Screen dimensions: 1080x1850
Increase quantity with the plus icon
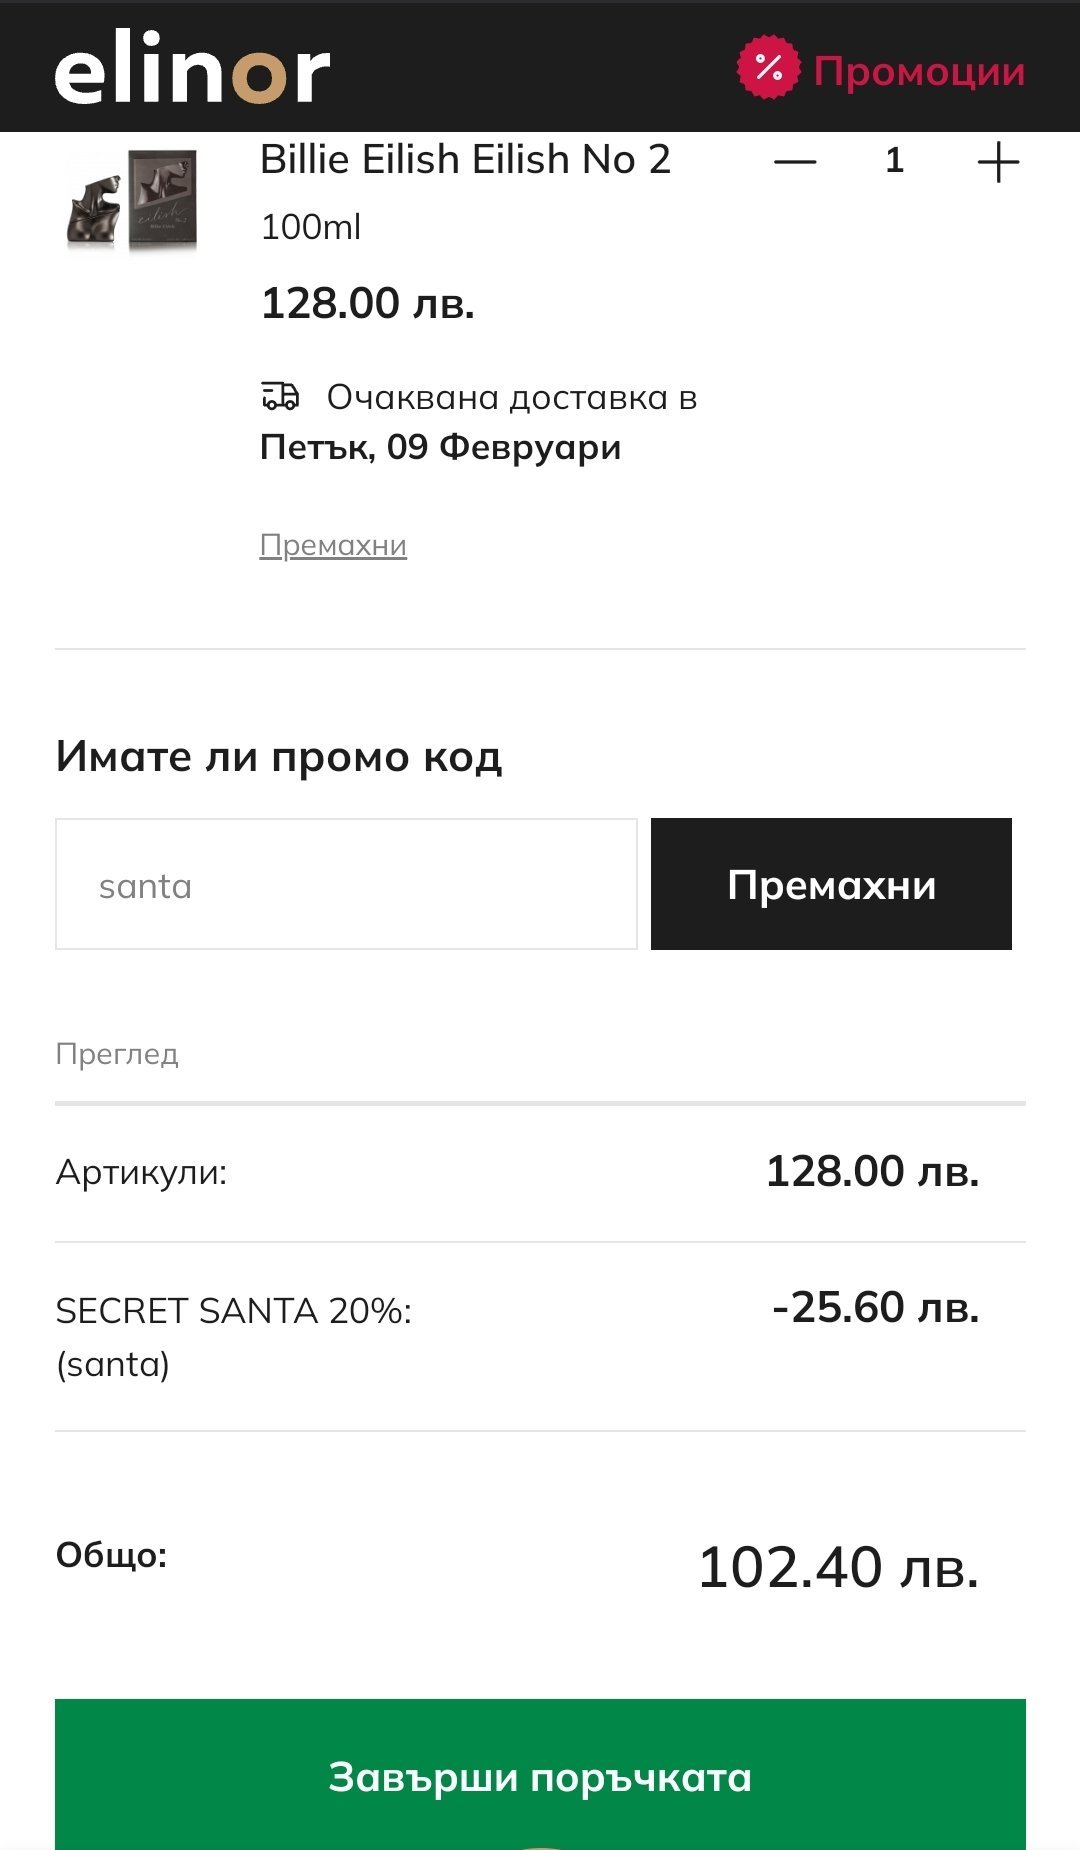click(x=997, y=162)
